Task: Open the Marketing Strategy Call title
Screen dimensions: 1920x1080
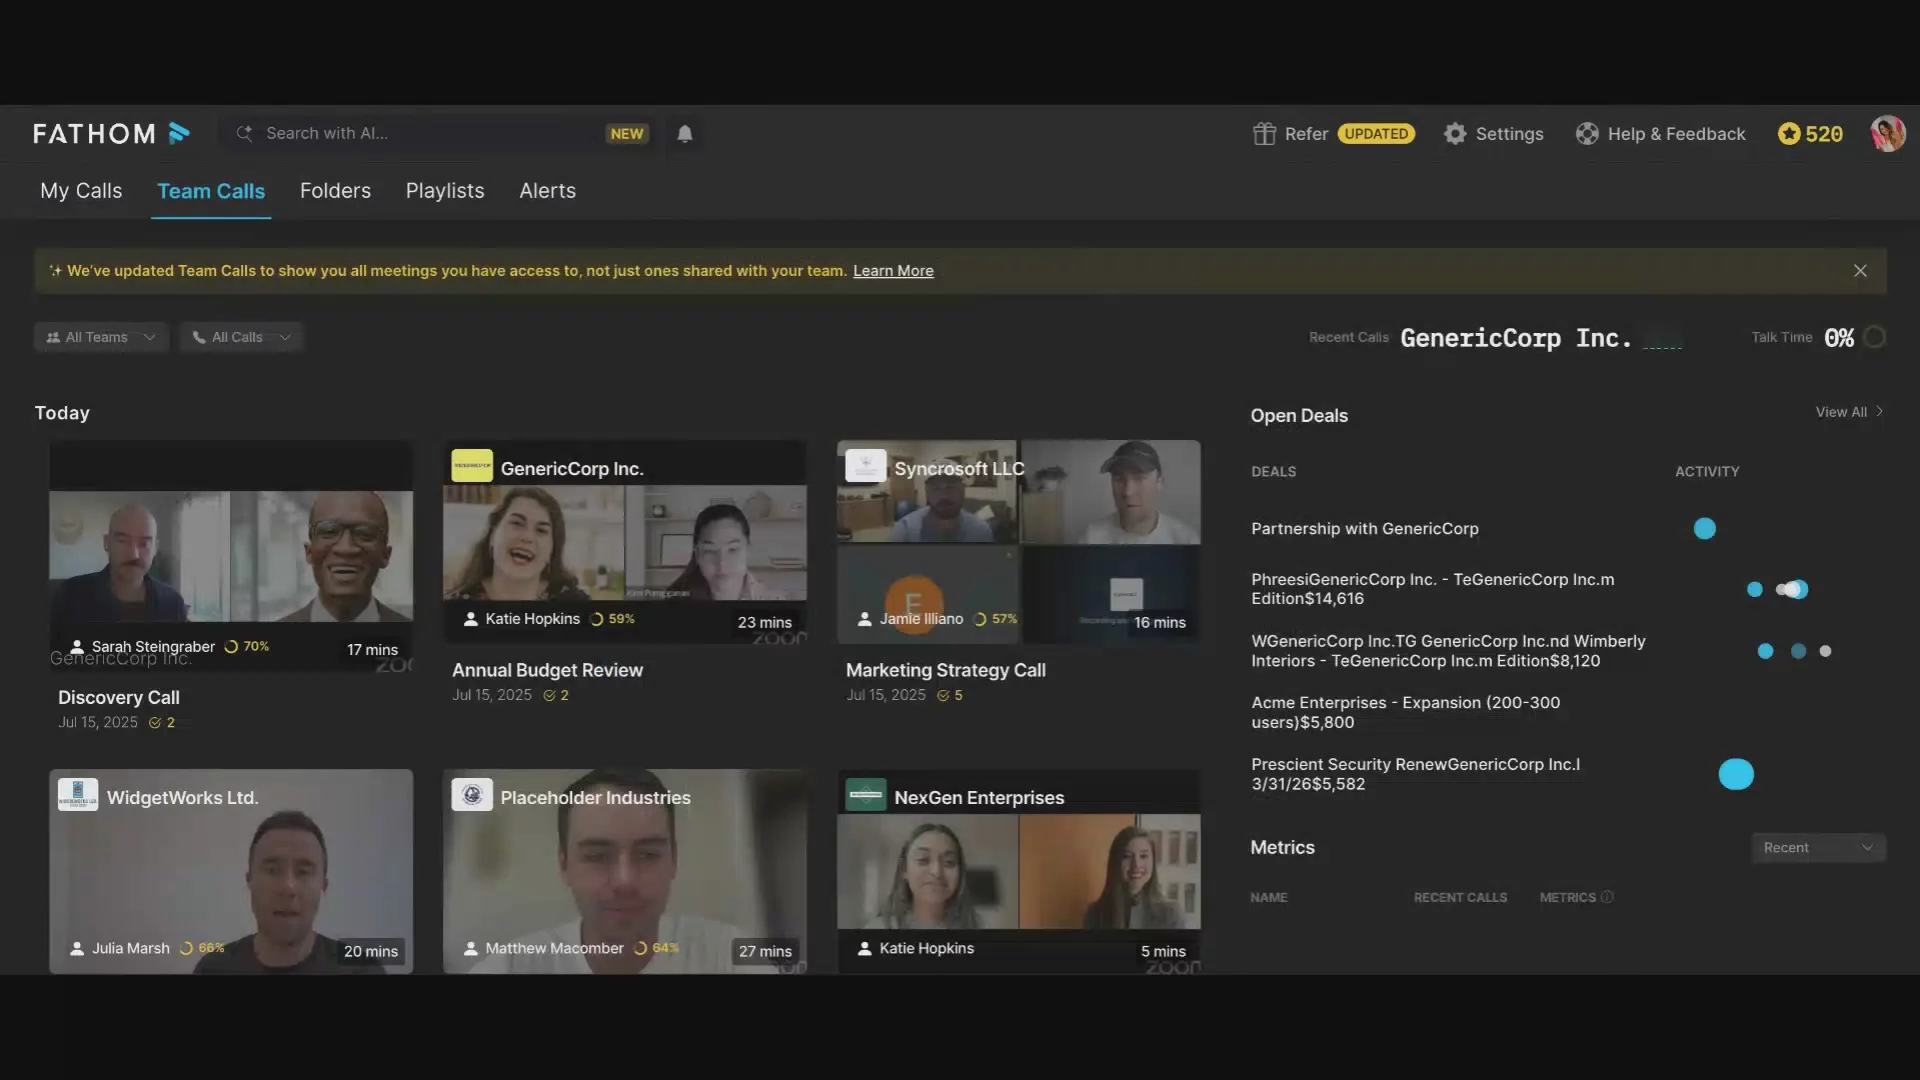Action: tap(946, 671)
